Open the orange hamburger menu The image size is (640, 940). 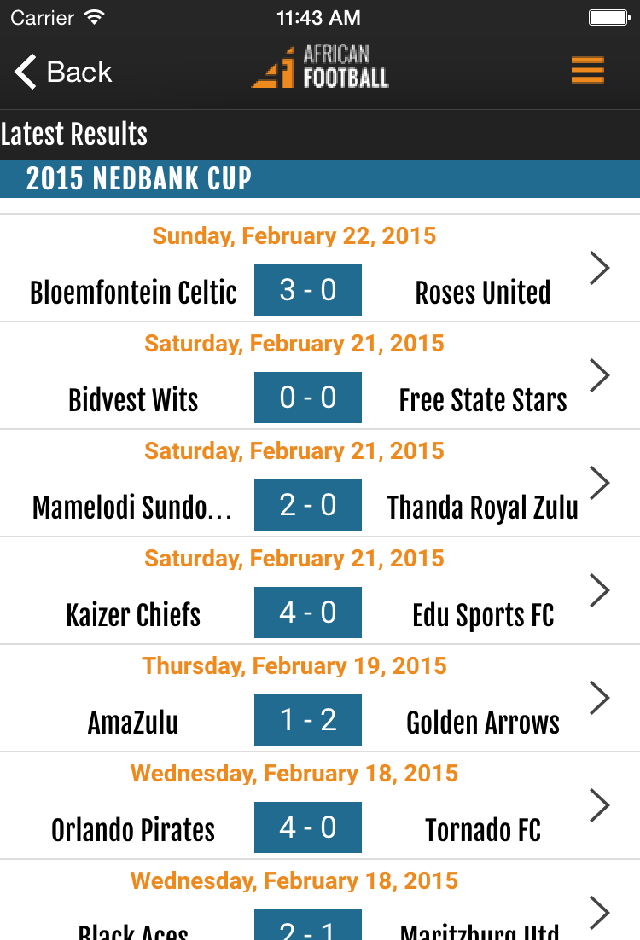(x=587, y=71)
